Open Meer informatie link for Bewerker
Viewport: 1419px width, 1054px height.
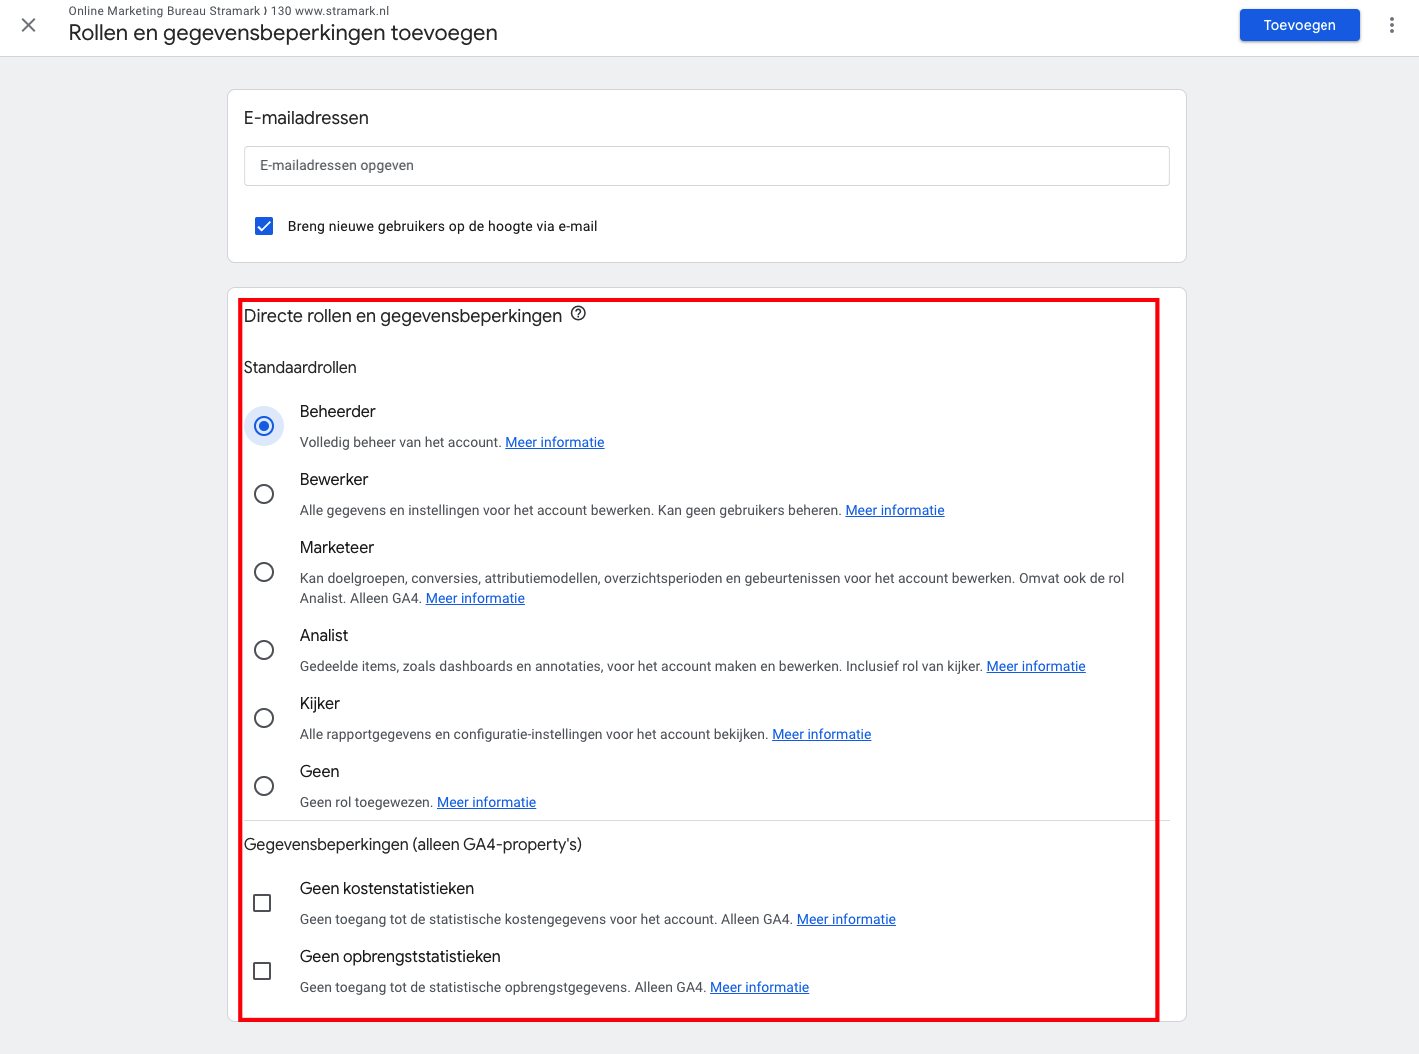895,510
